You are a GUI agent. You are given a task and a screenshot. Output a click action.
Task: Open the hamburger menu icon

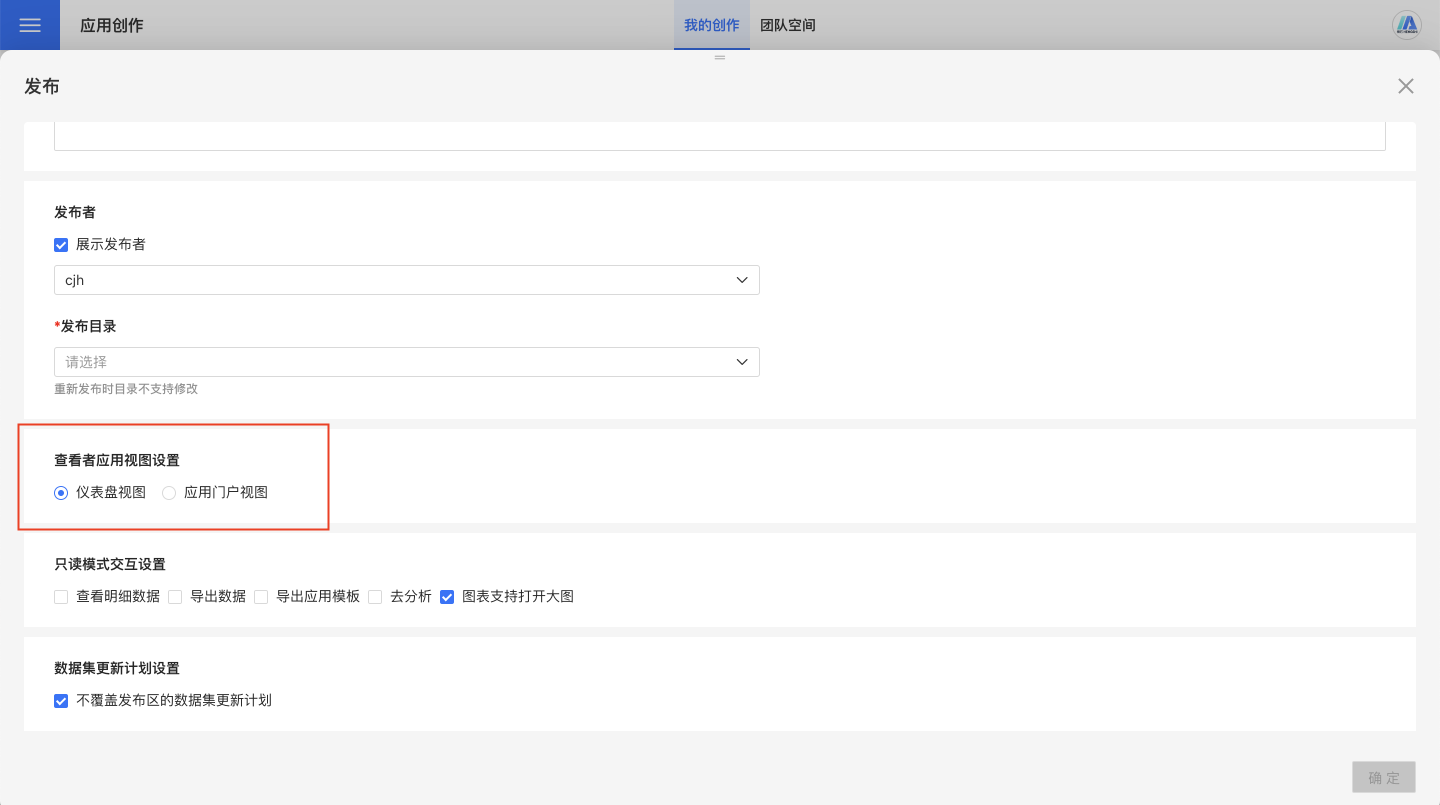[x=30, y=25]
